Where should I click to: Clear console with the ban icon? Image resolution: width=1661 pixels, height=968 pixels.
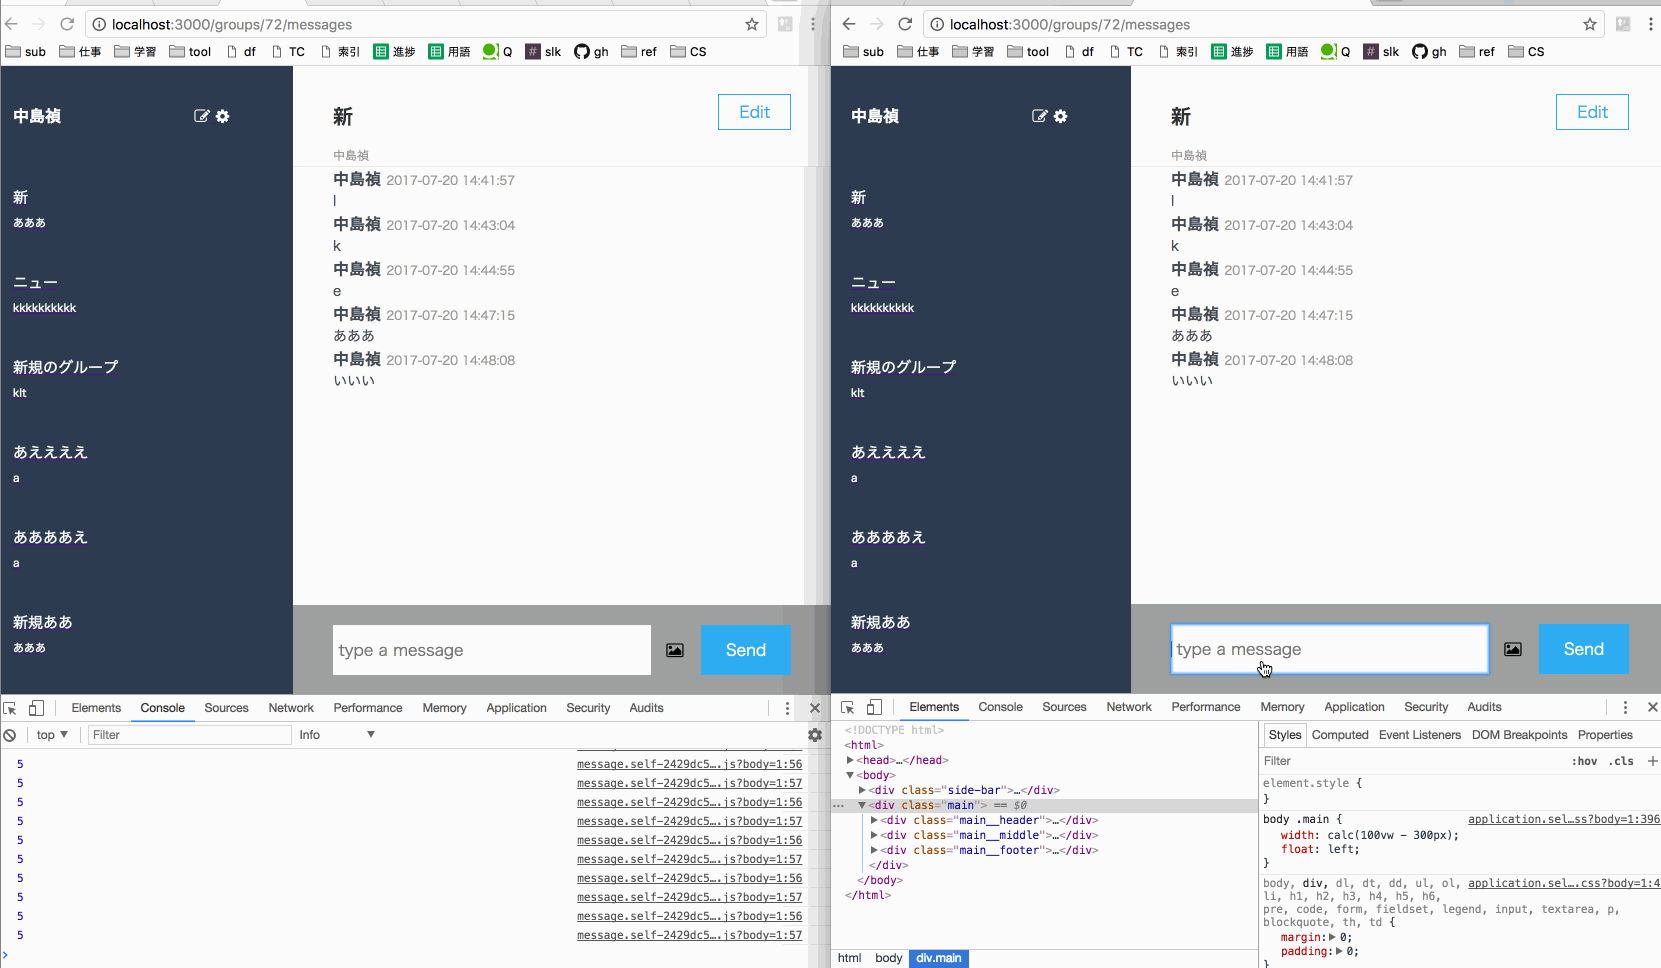click(x=10, y=735)
